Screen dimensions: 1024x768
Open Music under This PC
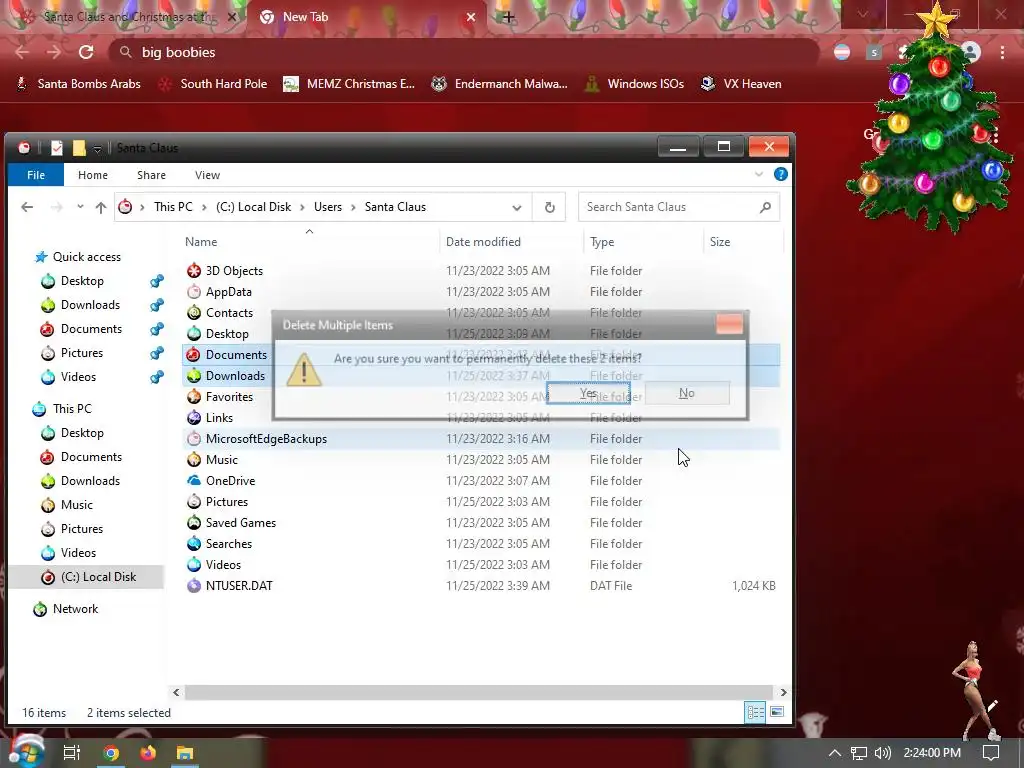point(76,505)
